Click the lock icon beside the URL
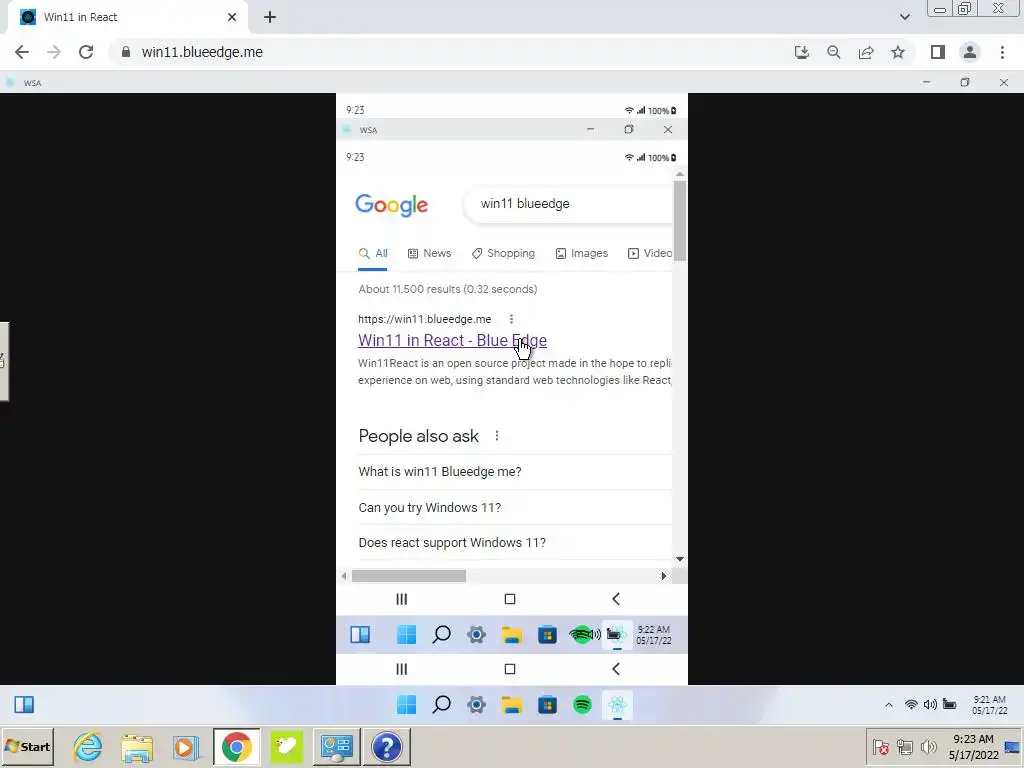 click(126, 52)
